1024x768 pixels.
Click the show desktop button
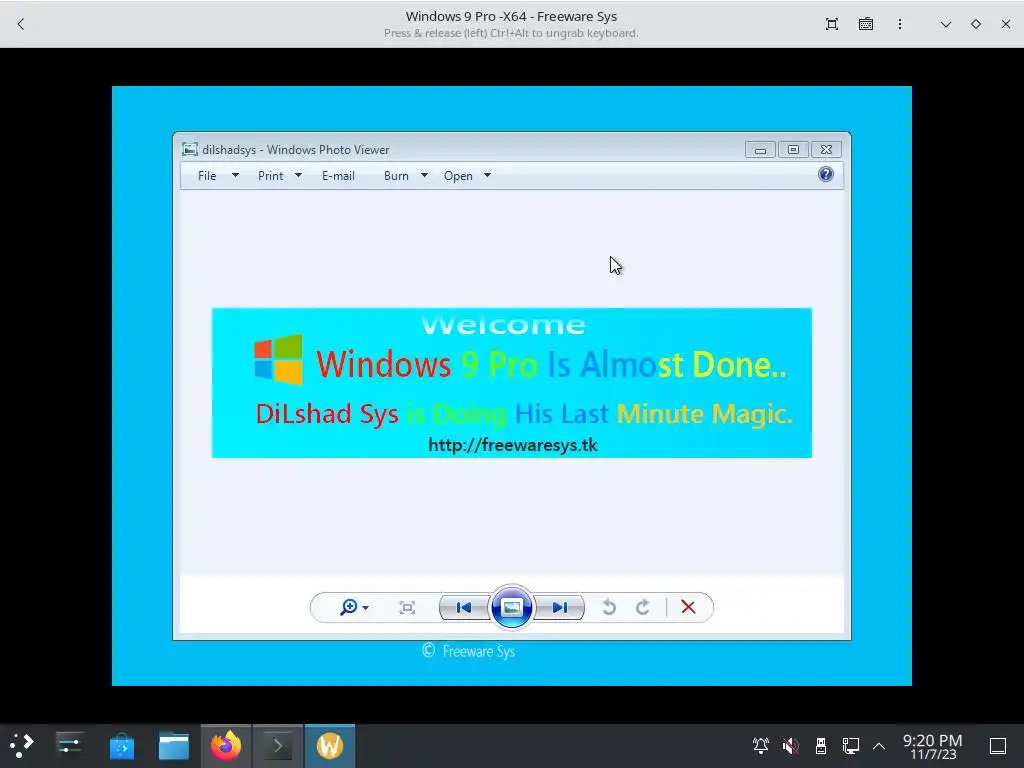click(x=998, y=746)
